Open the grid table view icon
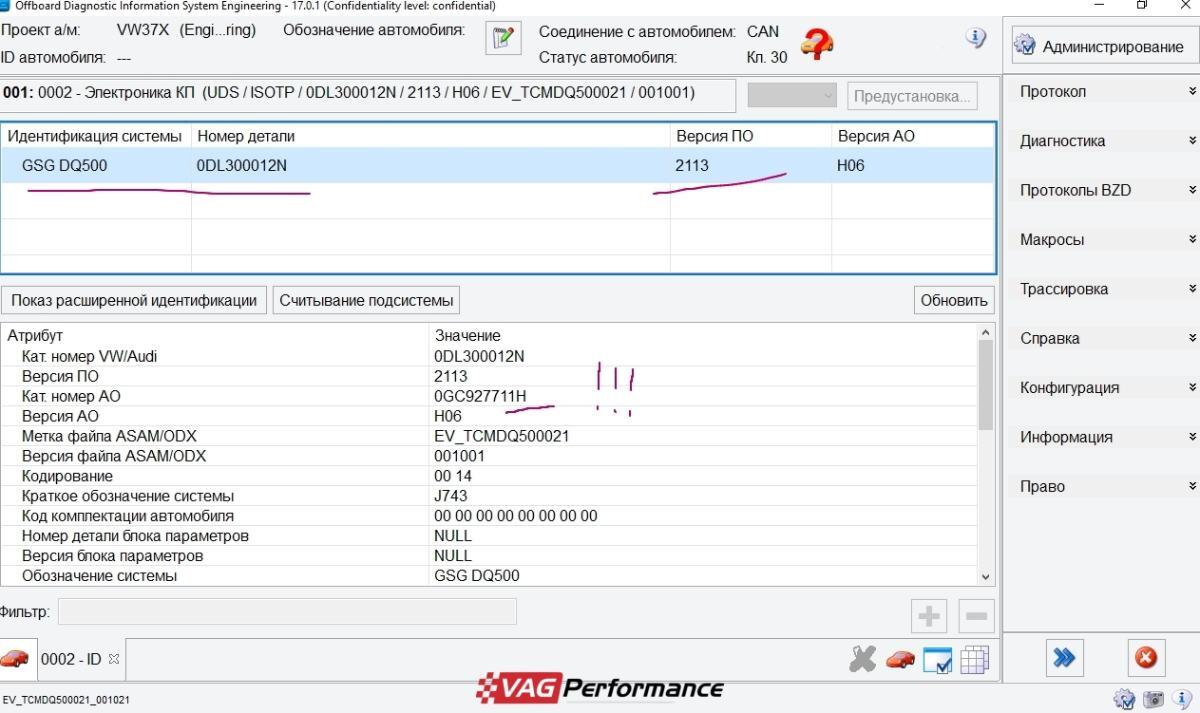This screenshot has height=713, width=1200. coord(974,660)
